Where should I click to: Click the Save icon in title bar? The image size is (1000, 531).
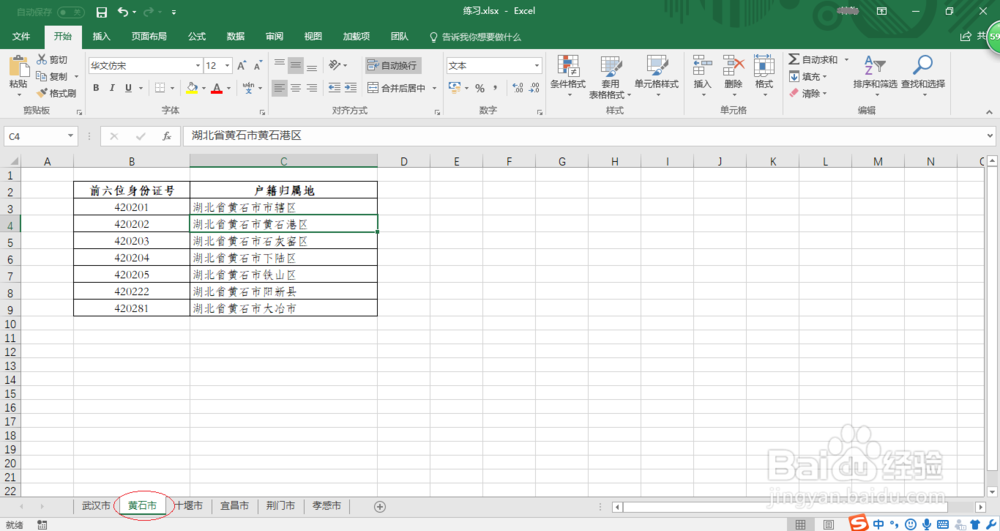click(x=101, y=12)
